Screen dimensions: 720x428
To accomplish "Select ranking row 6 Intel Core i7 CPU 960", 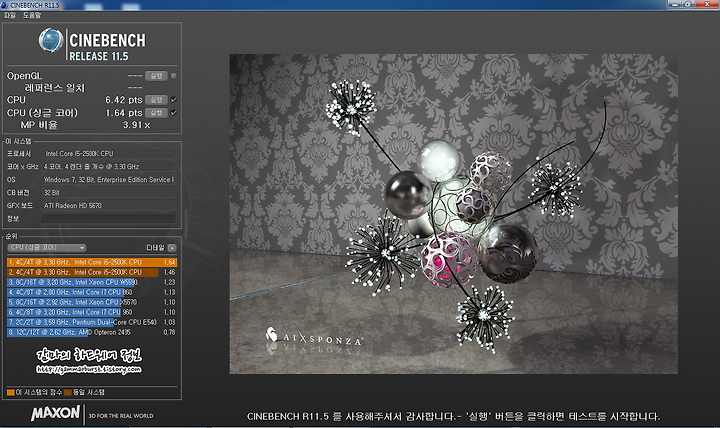I will tap(92, 312).
